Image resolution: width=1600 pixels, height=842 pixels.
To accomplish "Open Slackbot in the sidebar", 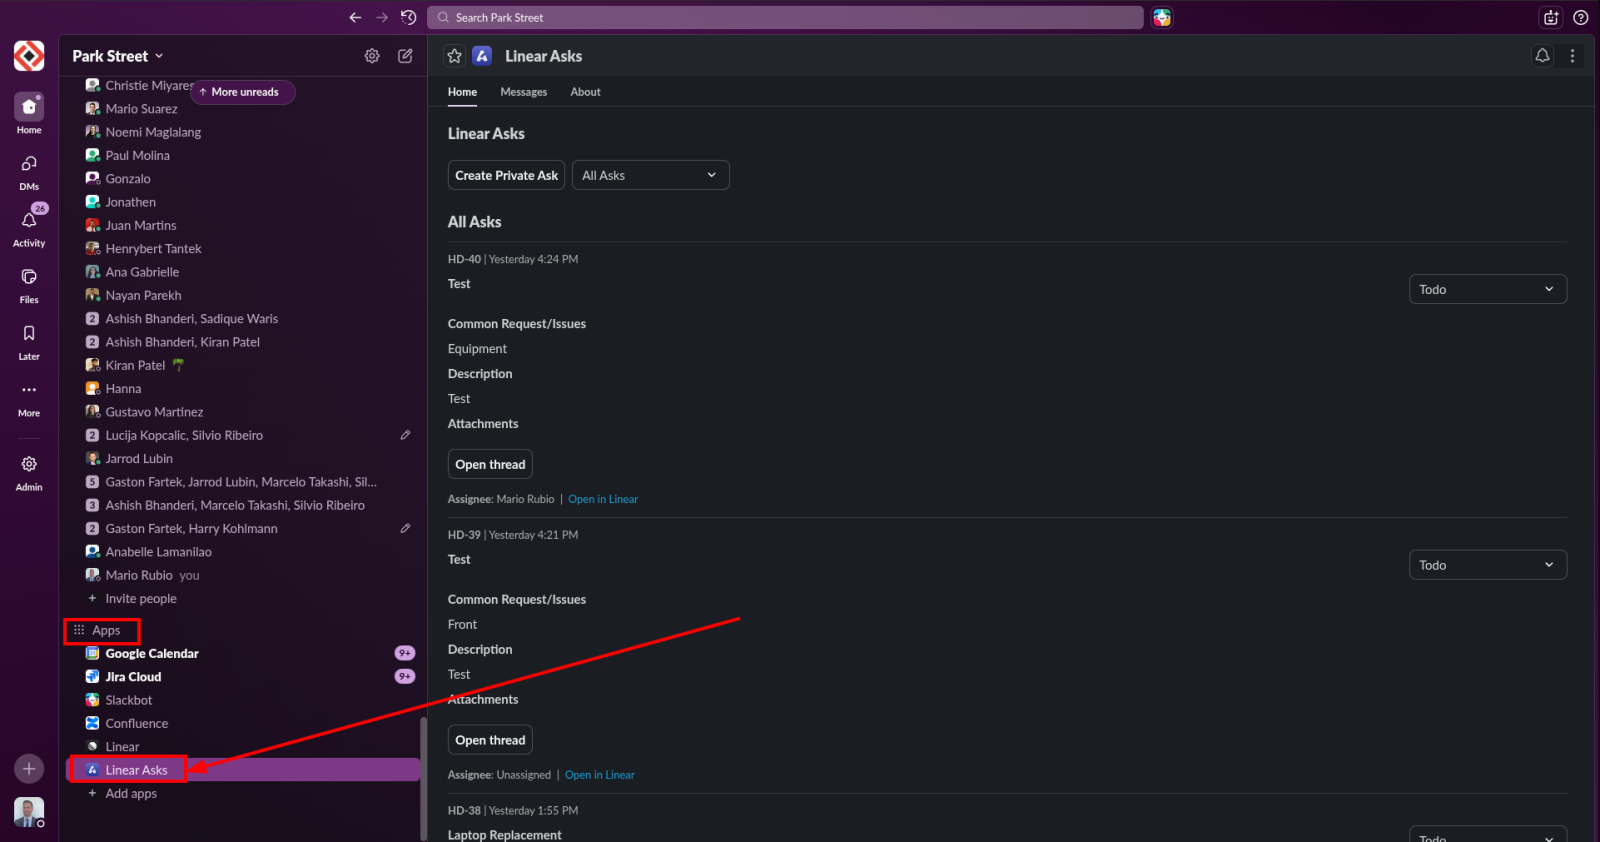I will point(242,700).
